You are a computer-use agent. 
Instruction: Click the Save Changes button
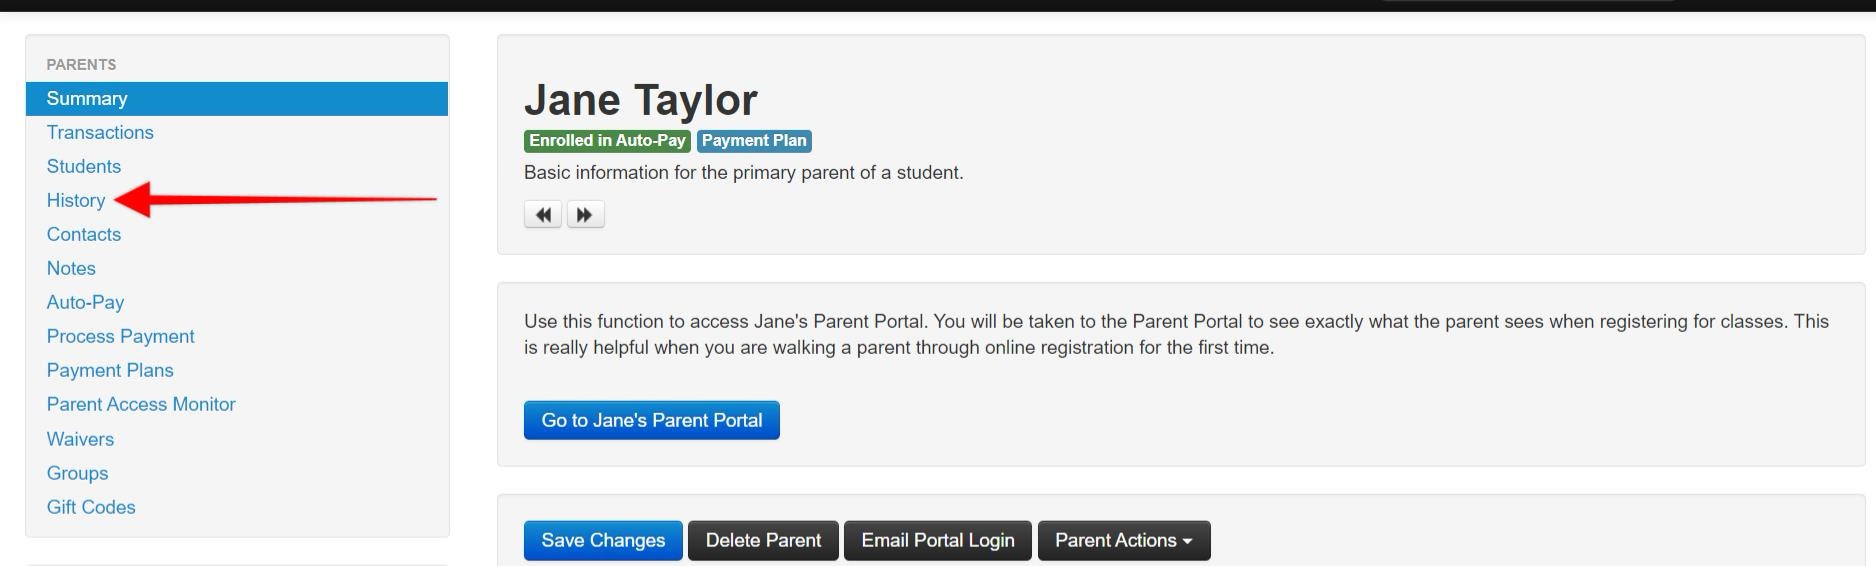pyautogui.click(x=603, y=541)
